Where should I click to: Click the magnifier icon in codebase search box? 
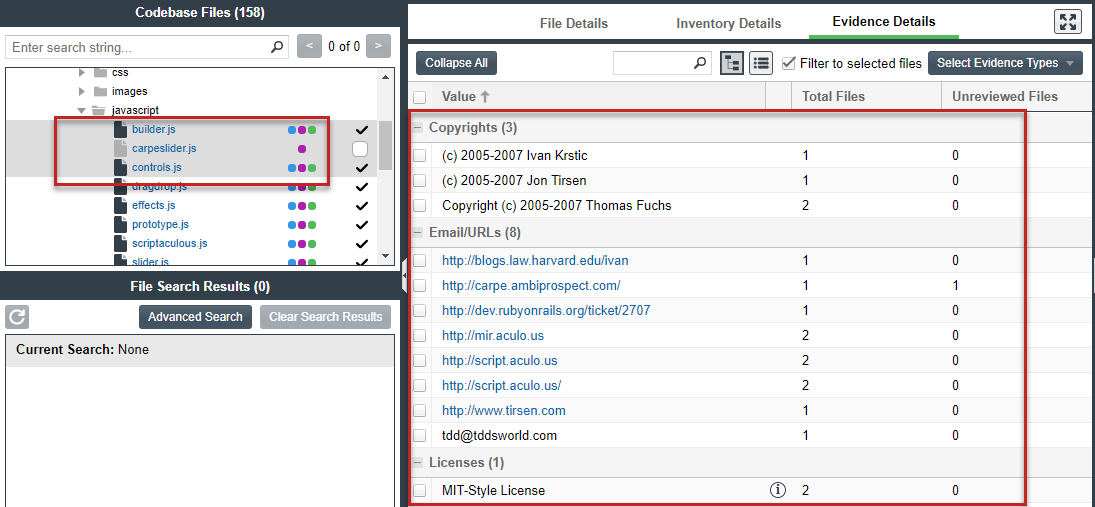coord(277,47)
